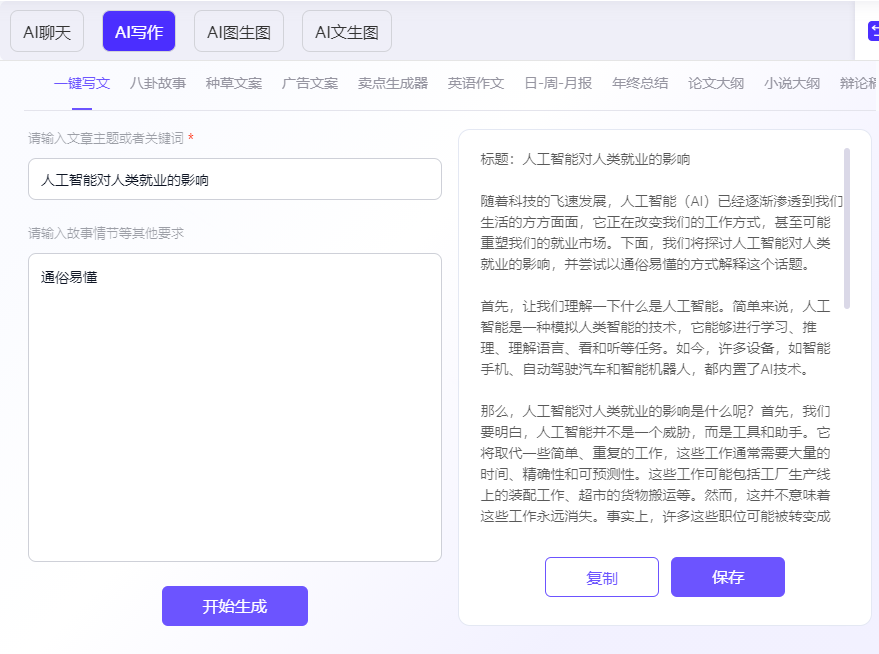Select the 卖点生成器 generator
The height and width of the screenshot is (654, 879).
click(391, 83)
